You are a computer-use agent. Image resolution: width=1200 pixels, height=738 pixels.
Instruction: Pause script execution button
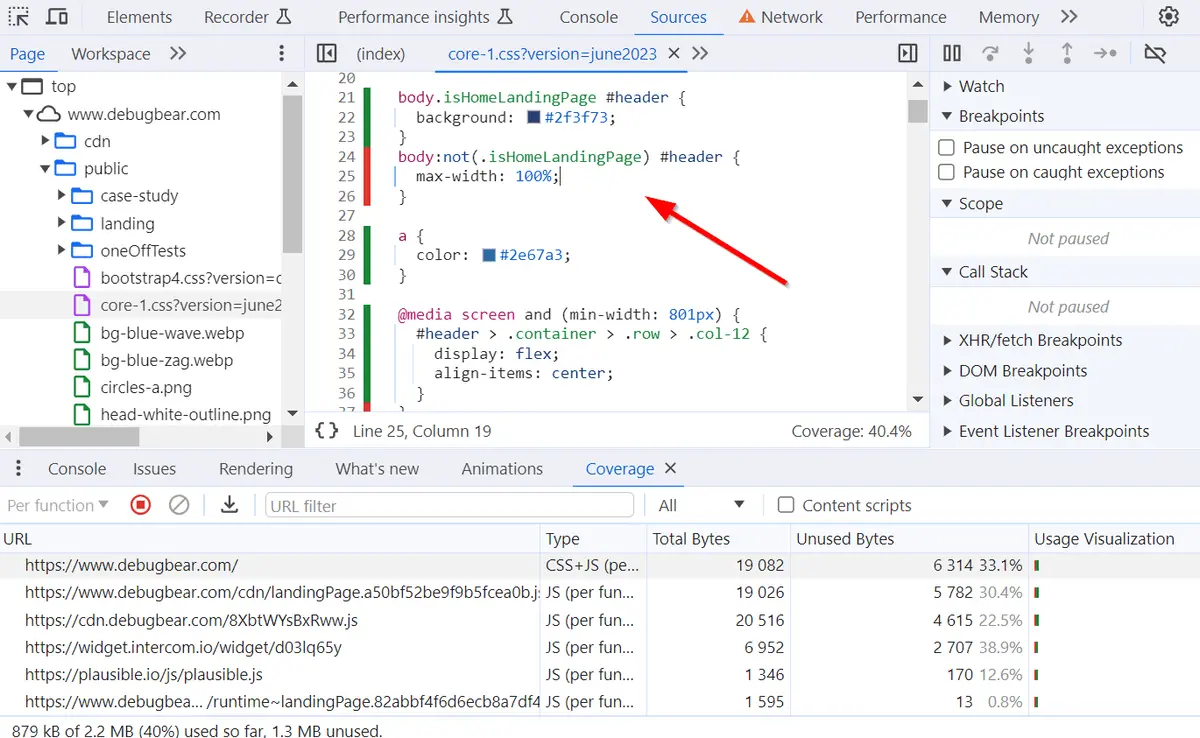pos(952,54)
